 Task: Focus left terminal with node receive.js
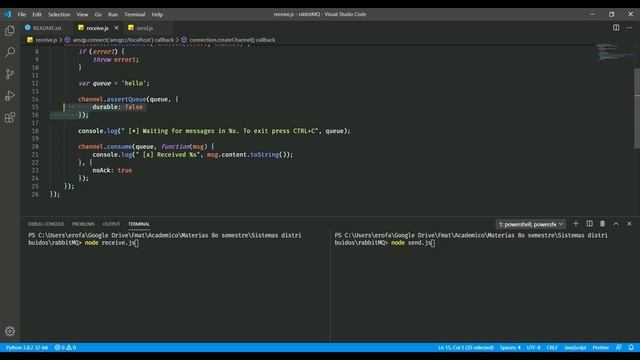click(x=175, y=286)
